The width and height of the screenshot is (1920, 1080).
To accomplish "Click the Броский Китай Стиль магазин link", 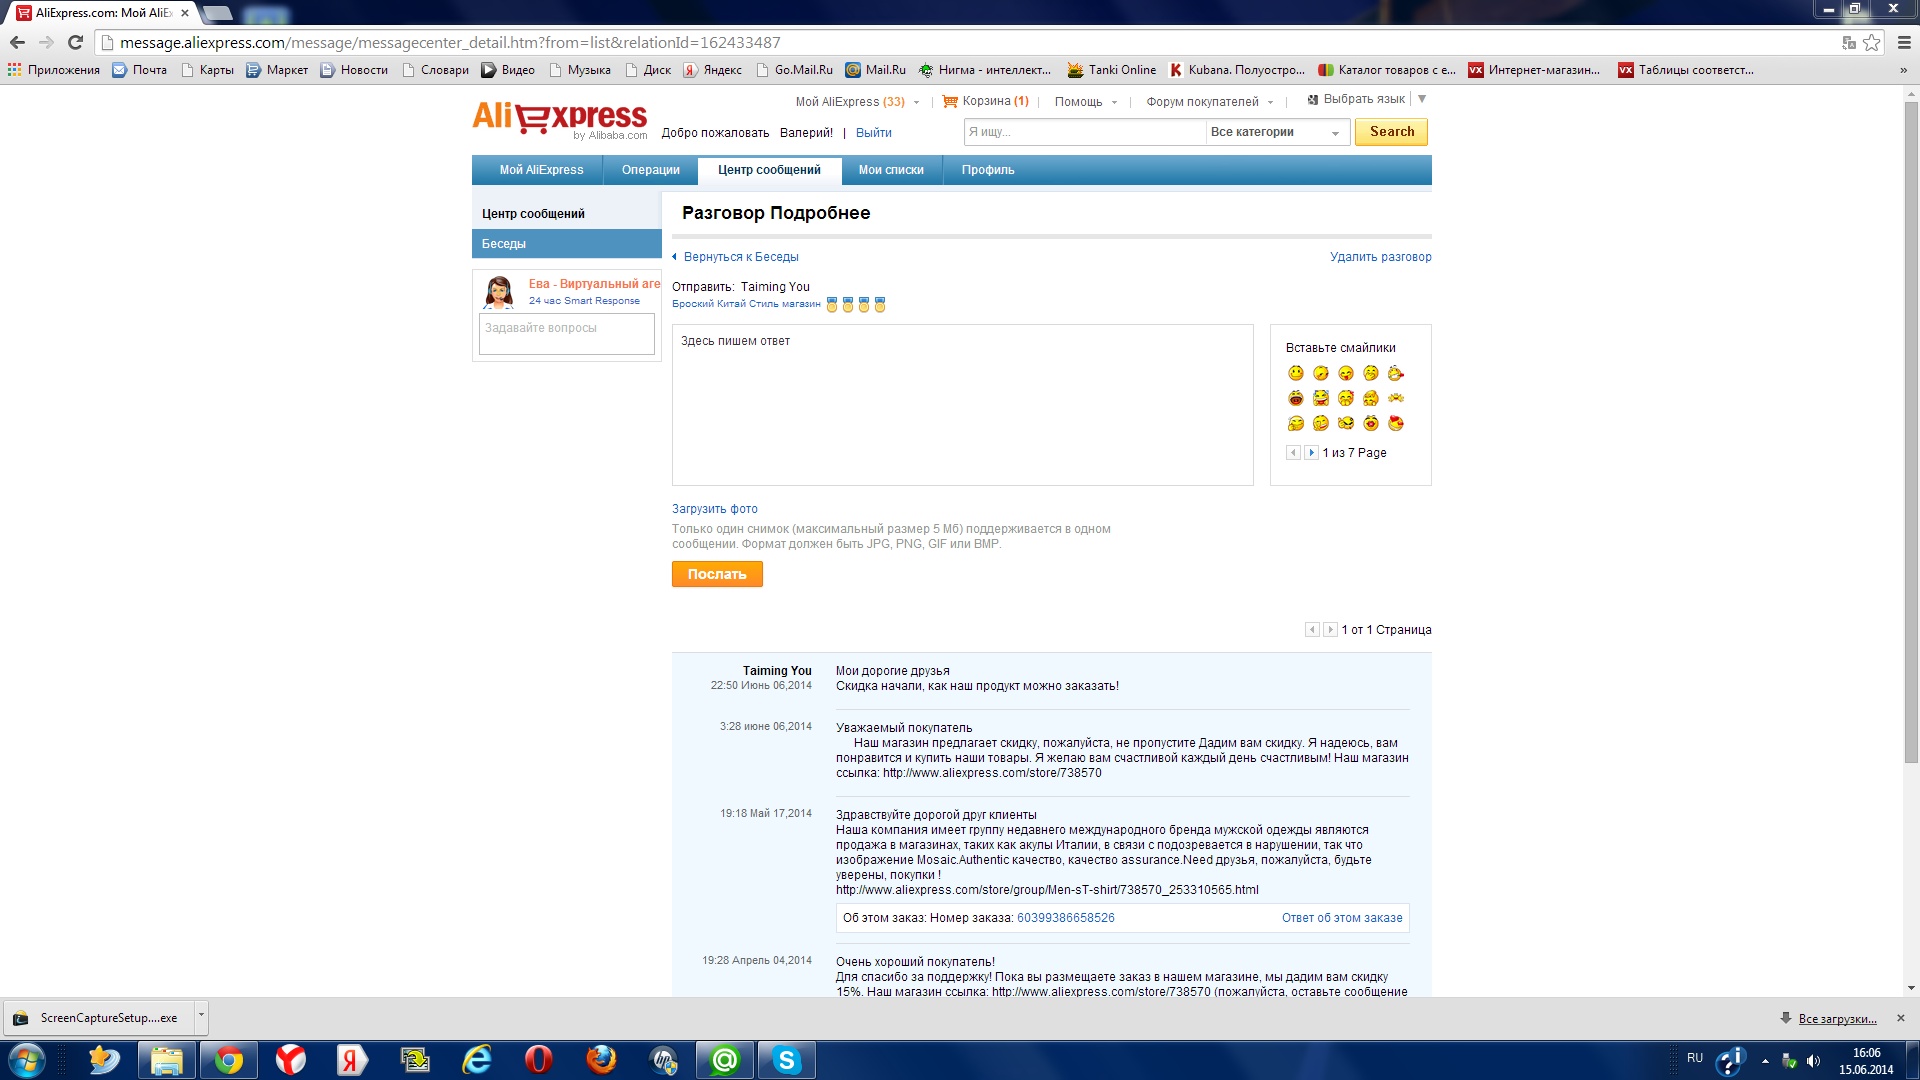I will point(746,304).
